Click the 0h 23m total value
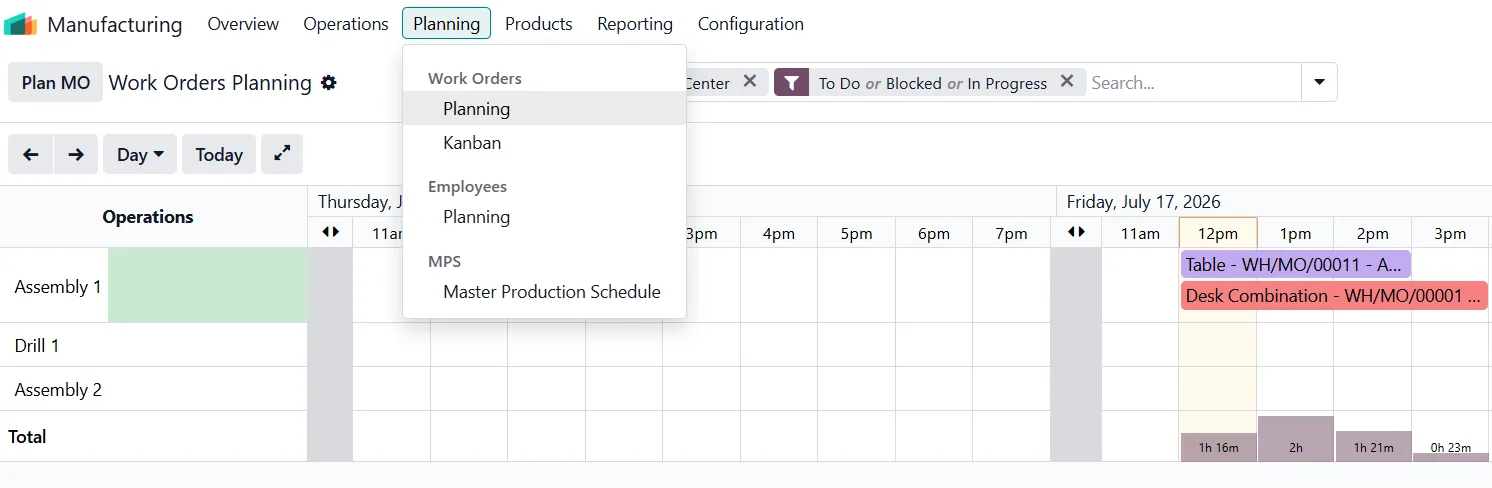 (1451, 447)
